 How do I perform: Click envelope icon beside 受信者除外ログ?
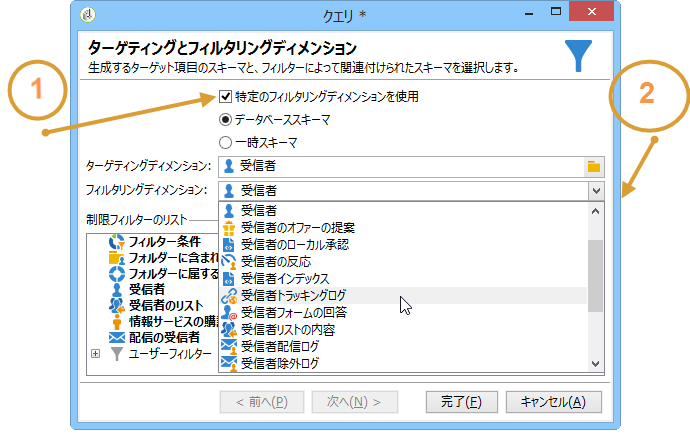229,364
